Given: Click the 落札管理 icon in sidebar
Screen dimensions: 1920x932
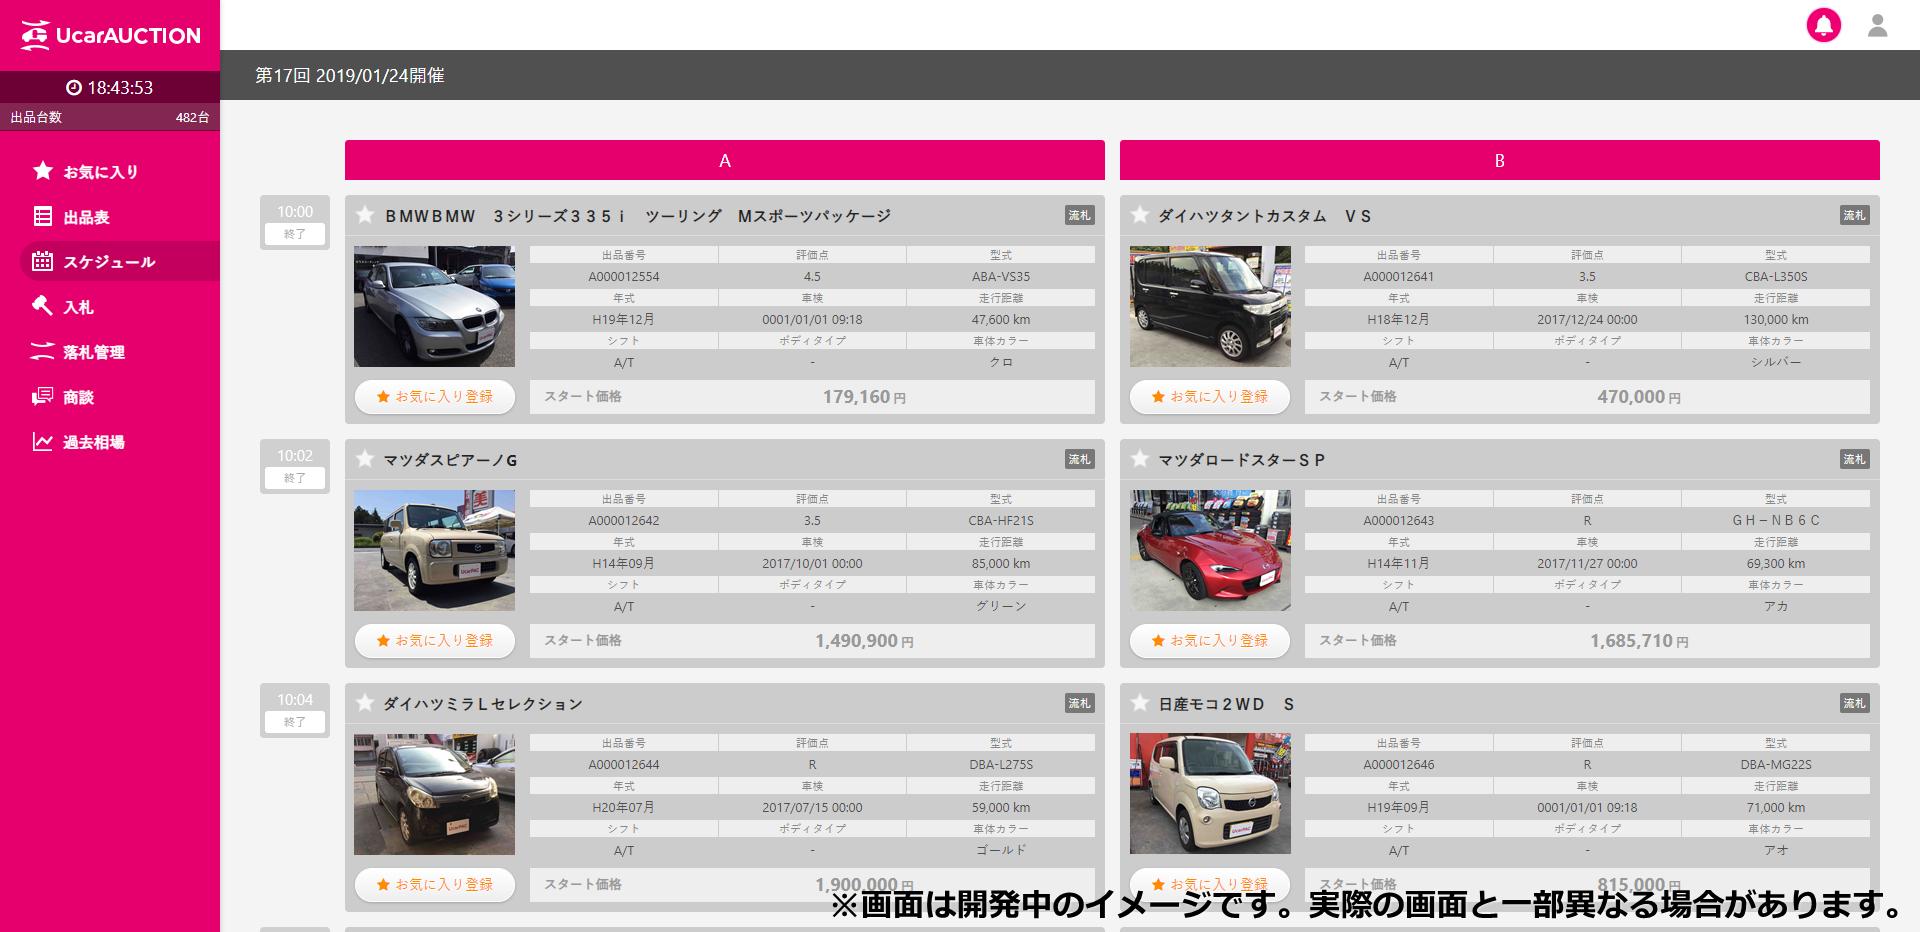Looking at the screenshot, I should tap(42, 351).
